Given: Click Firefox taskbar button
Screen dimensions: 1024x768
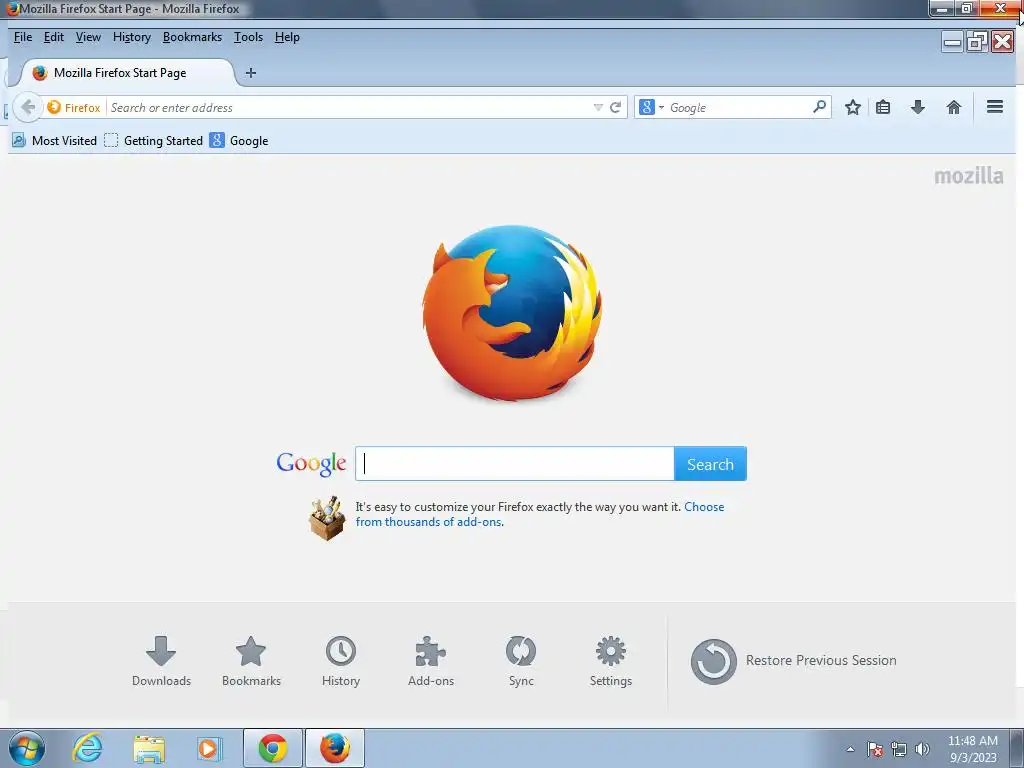Looking at the screenshot, I should pos(334,748).
